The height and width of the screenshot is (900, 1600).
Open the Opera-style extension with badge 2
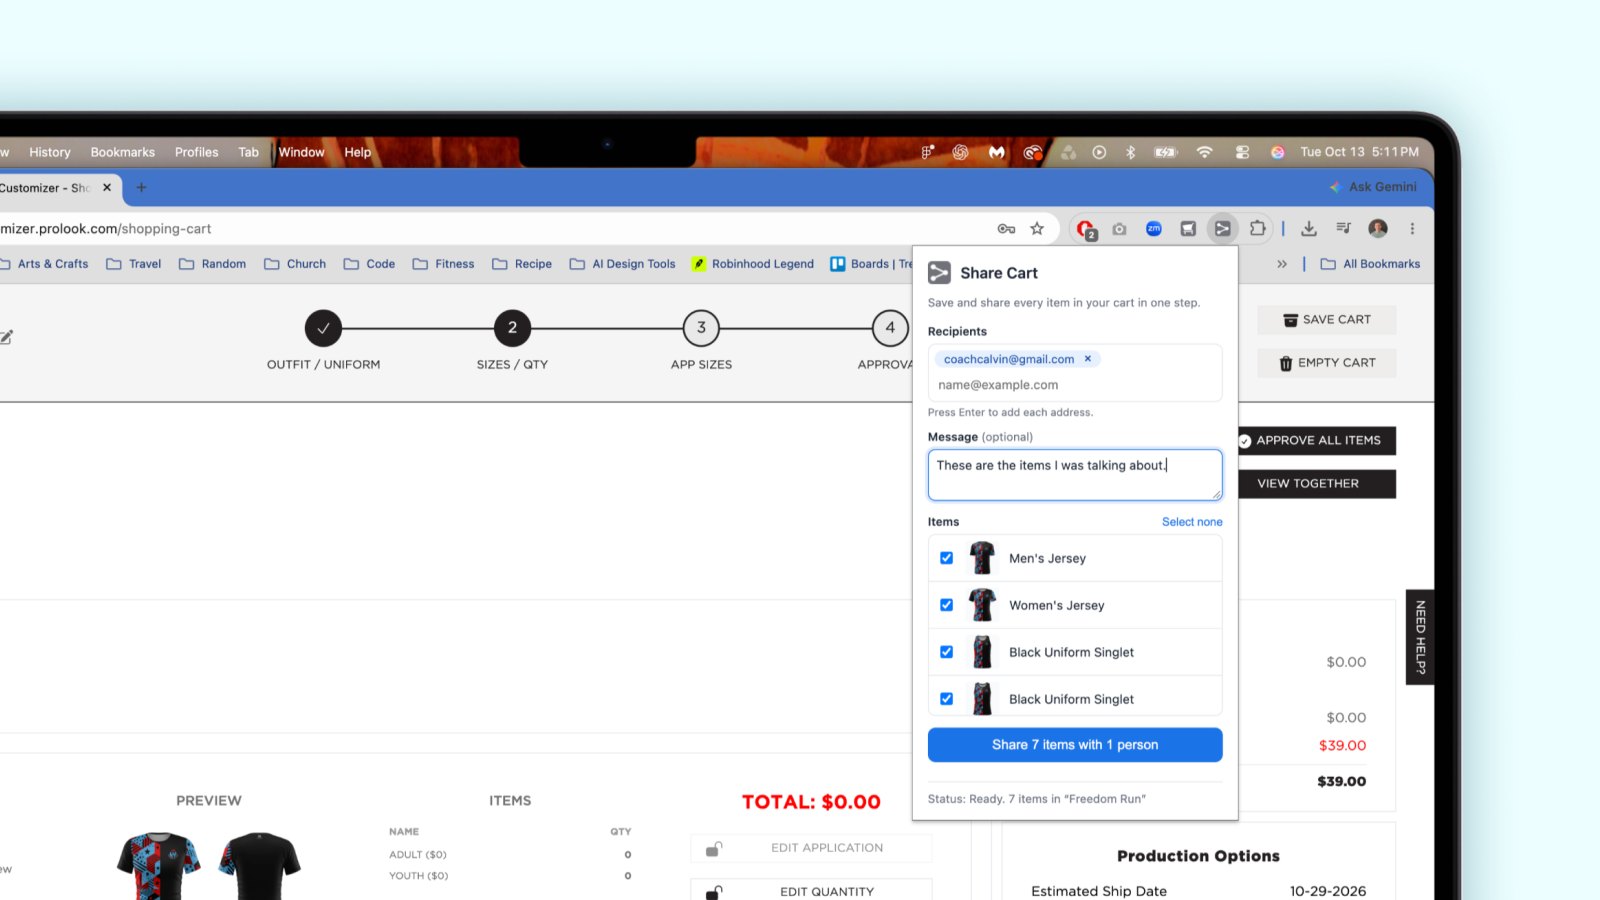(1086, 230)
